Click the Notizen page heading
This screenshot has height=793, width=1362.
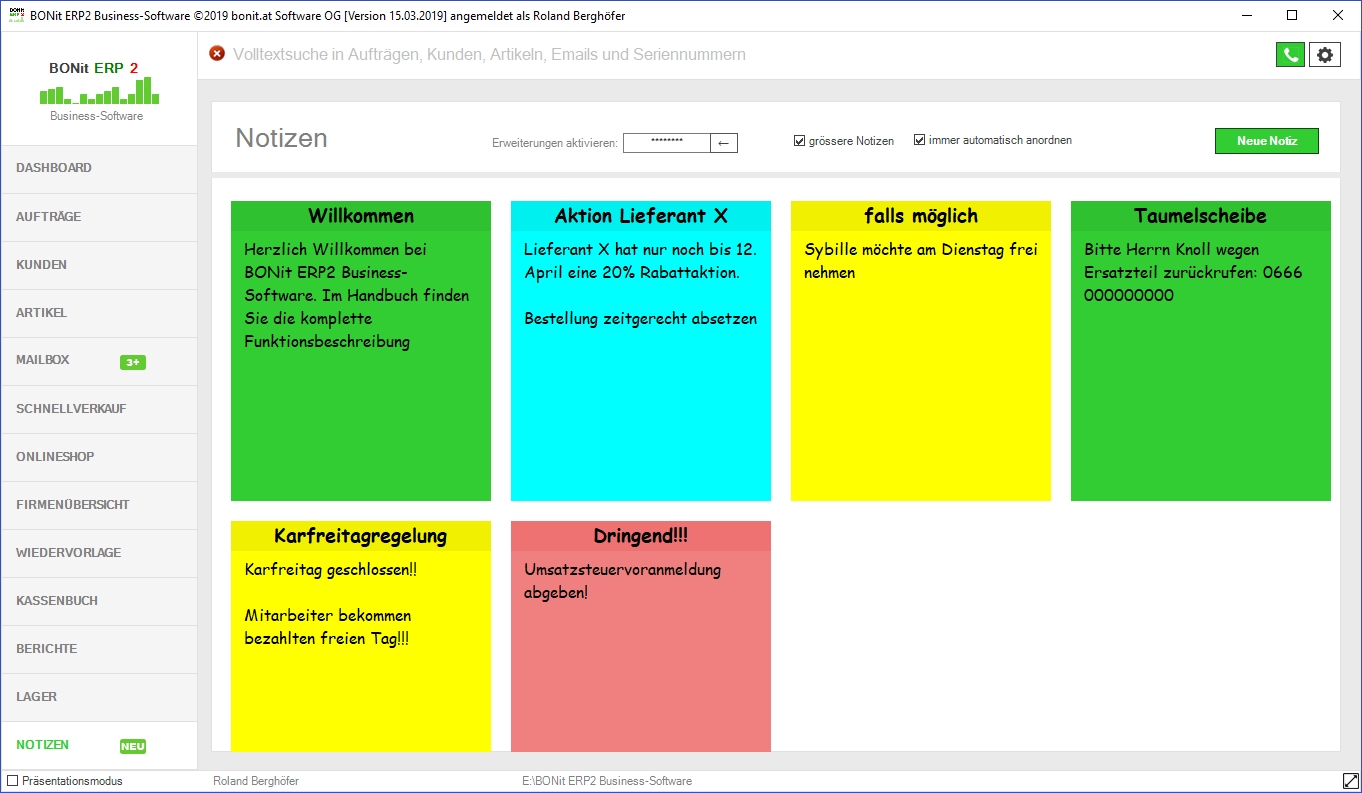[x=281, y=138]
